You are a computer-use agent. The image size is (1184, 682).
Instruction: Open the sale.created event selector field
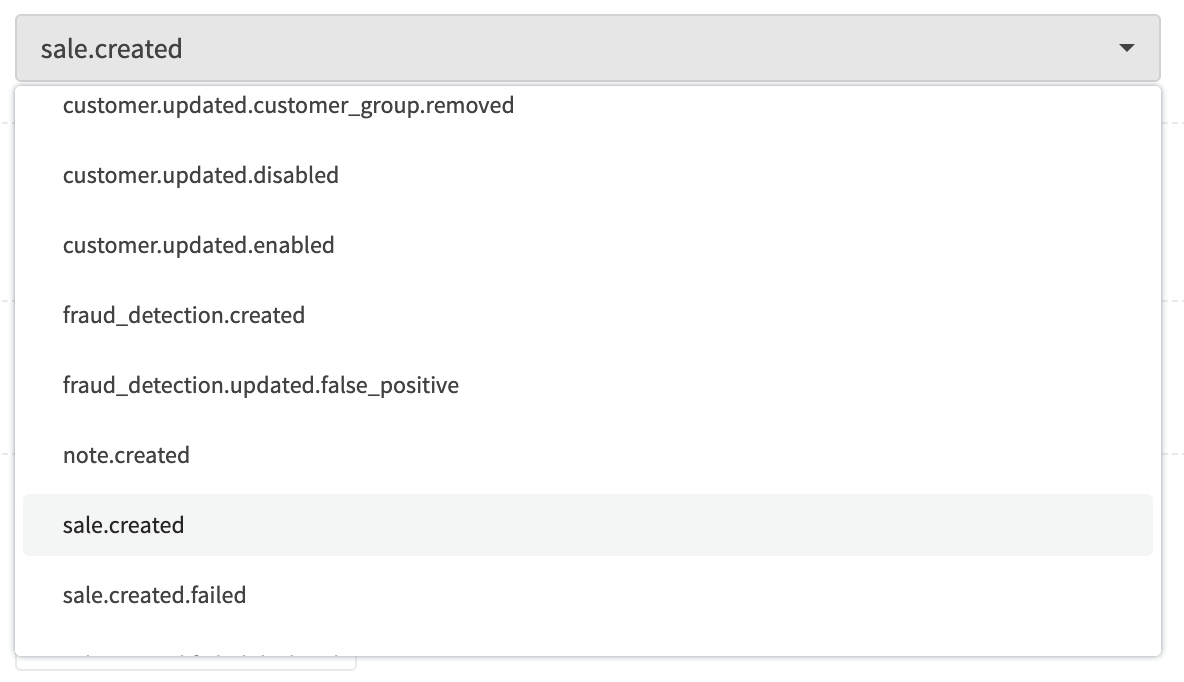point(587,48)
